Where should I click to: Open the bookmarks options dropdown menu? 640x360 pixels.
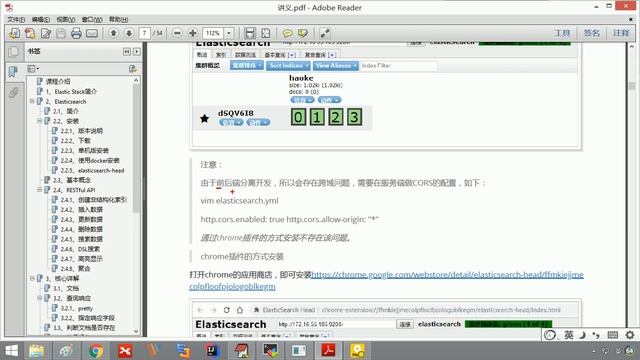point(33,69)
